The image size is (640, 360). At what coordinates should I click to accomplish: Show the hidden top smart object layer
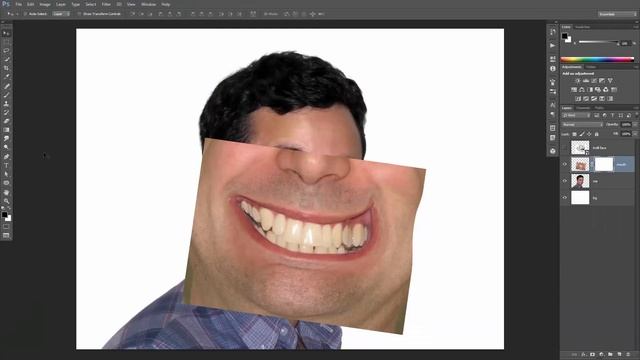(x=565, y=148)
